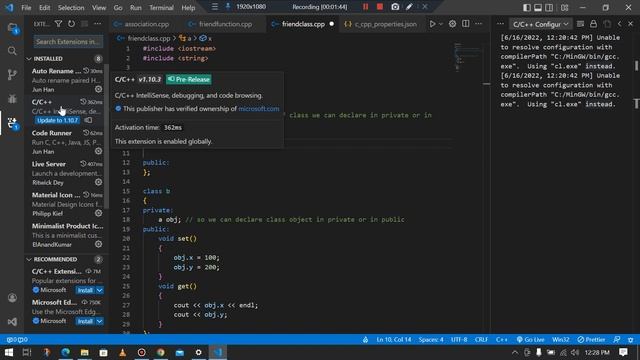Open Install dropdown for Microsoft Edge Tools
This screenshot has width=640, height=360.
[x=100, y=321]
